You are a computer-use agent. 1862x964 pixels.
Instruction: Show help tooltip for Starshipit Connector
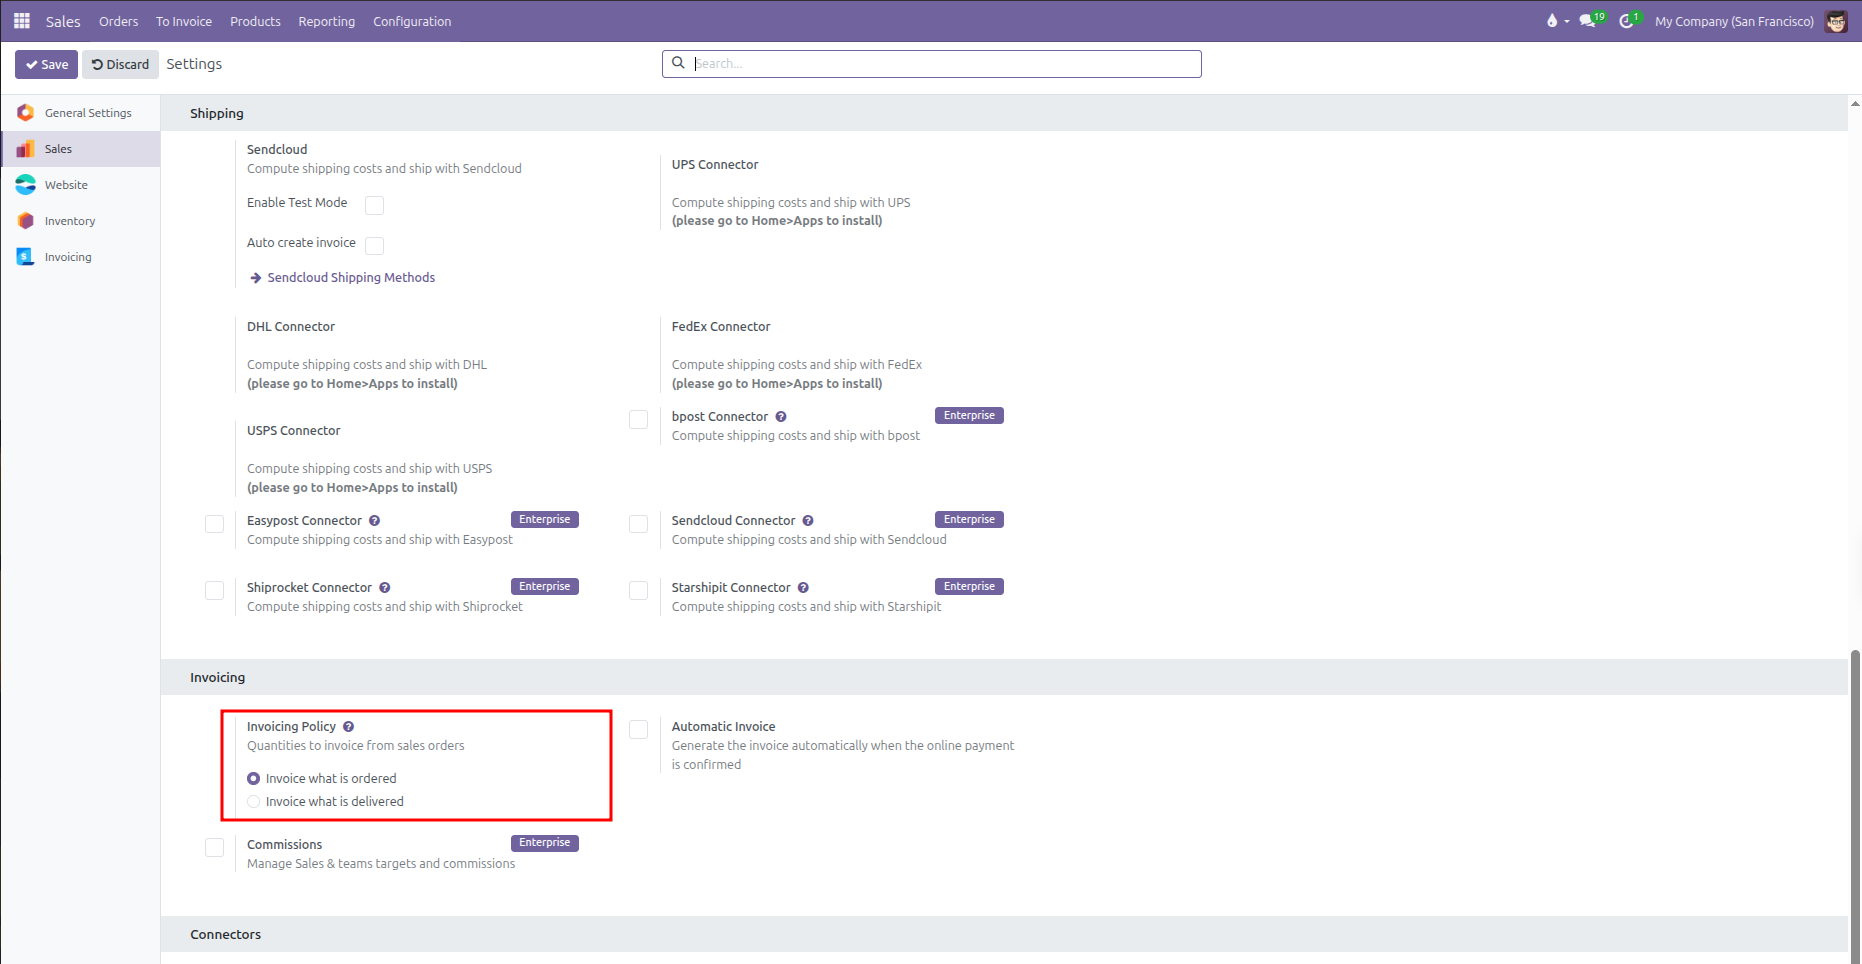coord(803,588)
